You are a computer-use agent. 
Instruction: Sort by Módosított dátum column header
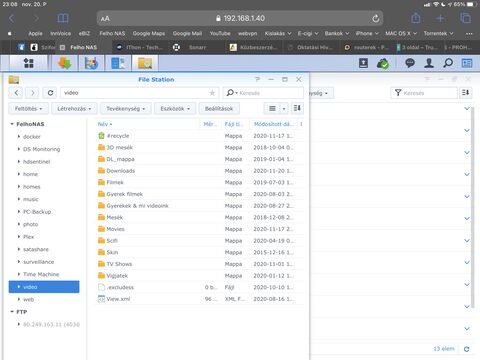(273, 124)
